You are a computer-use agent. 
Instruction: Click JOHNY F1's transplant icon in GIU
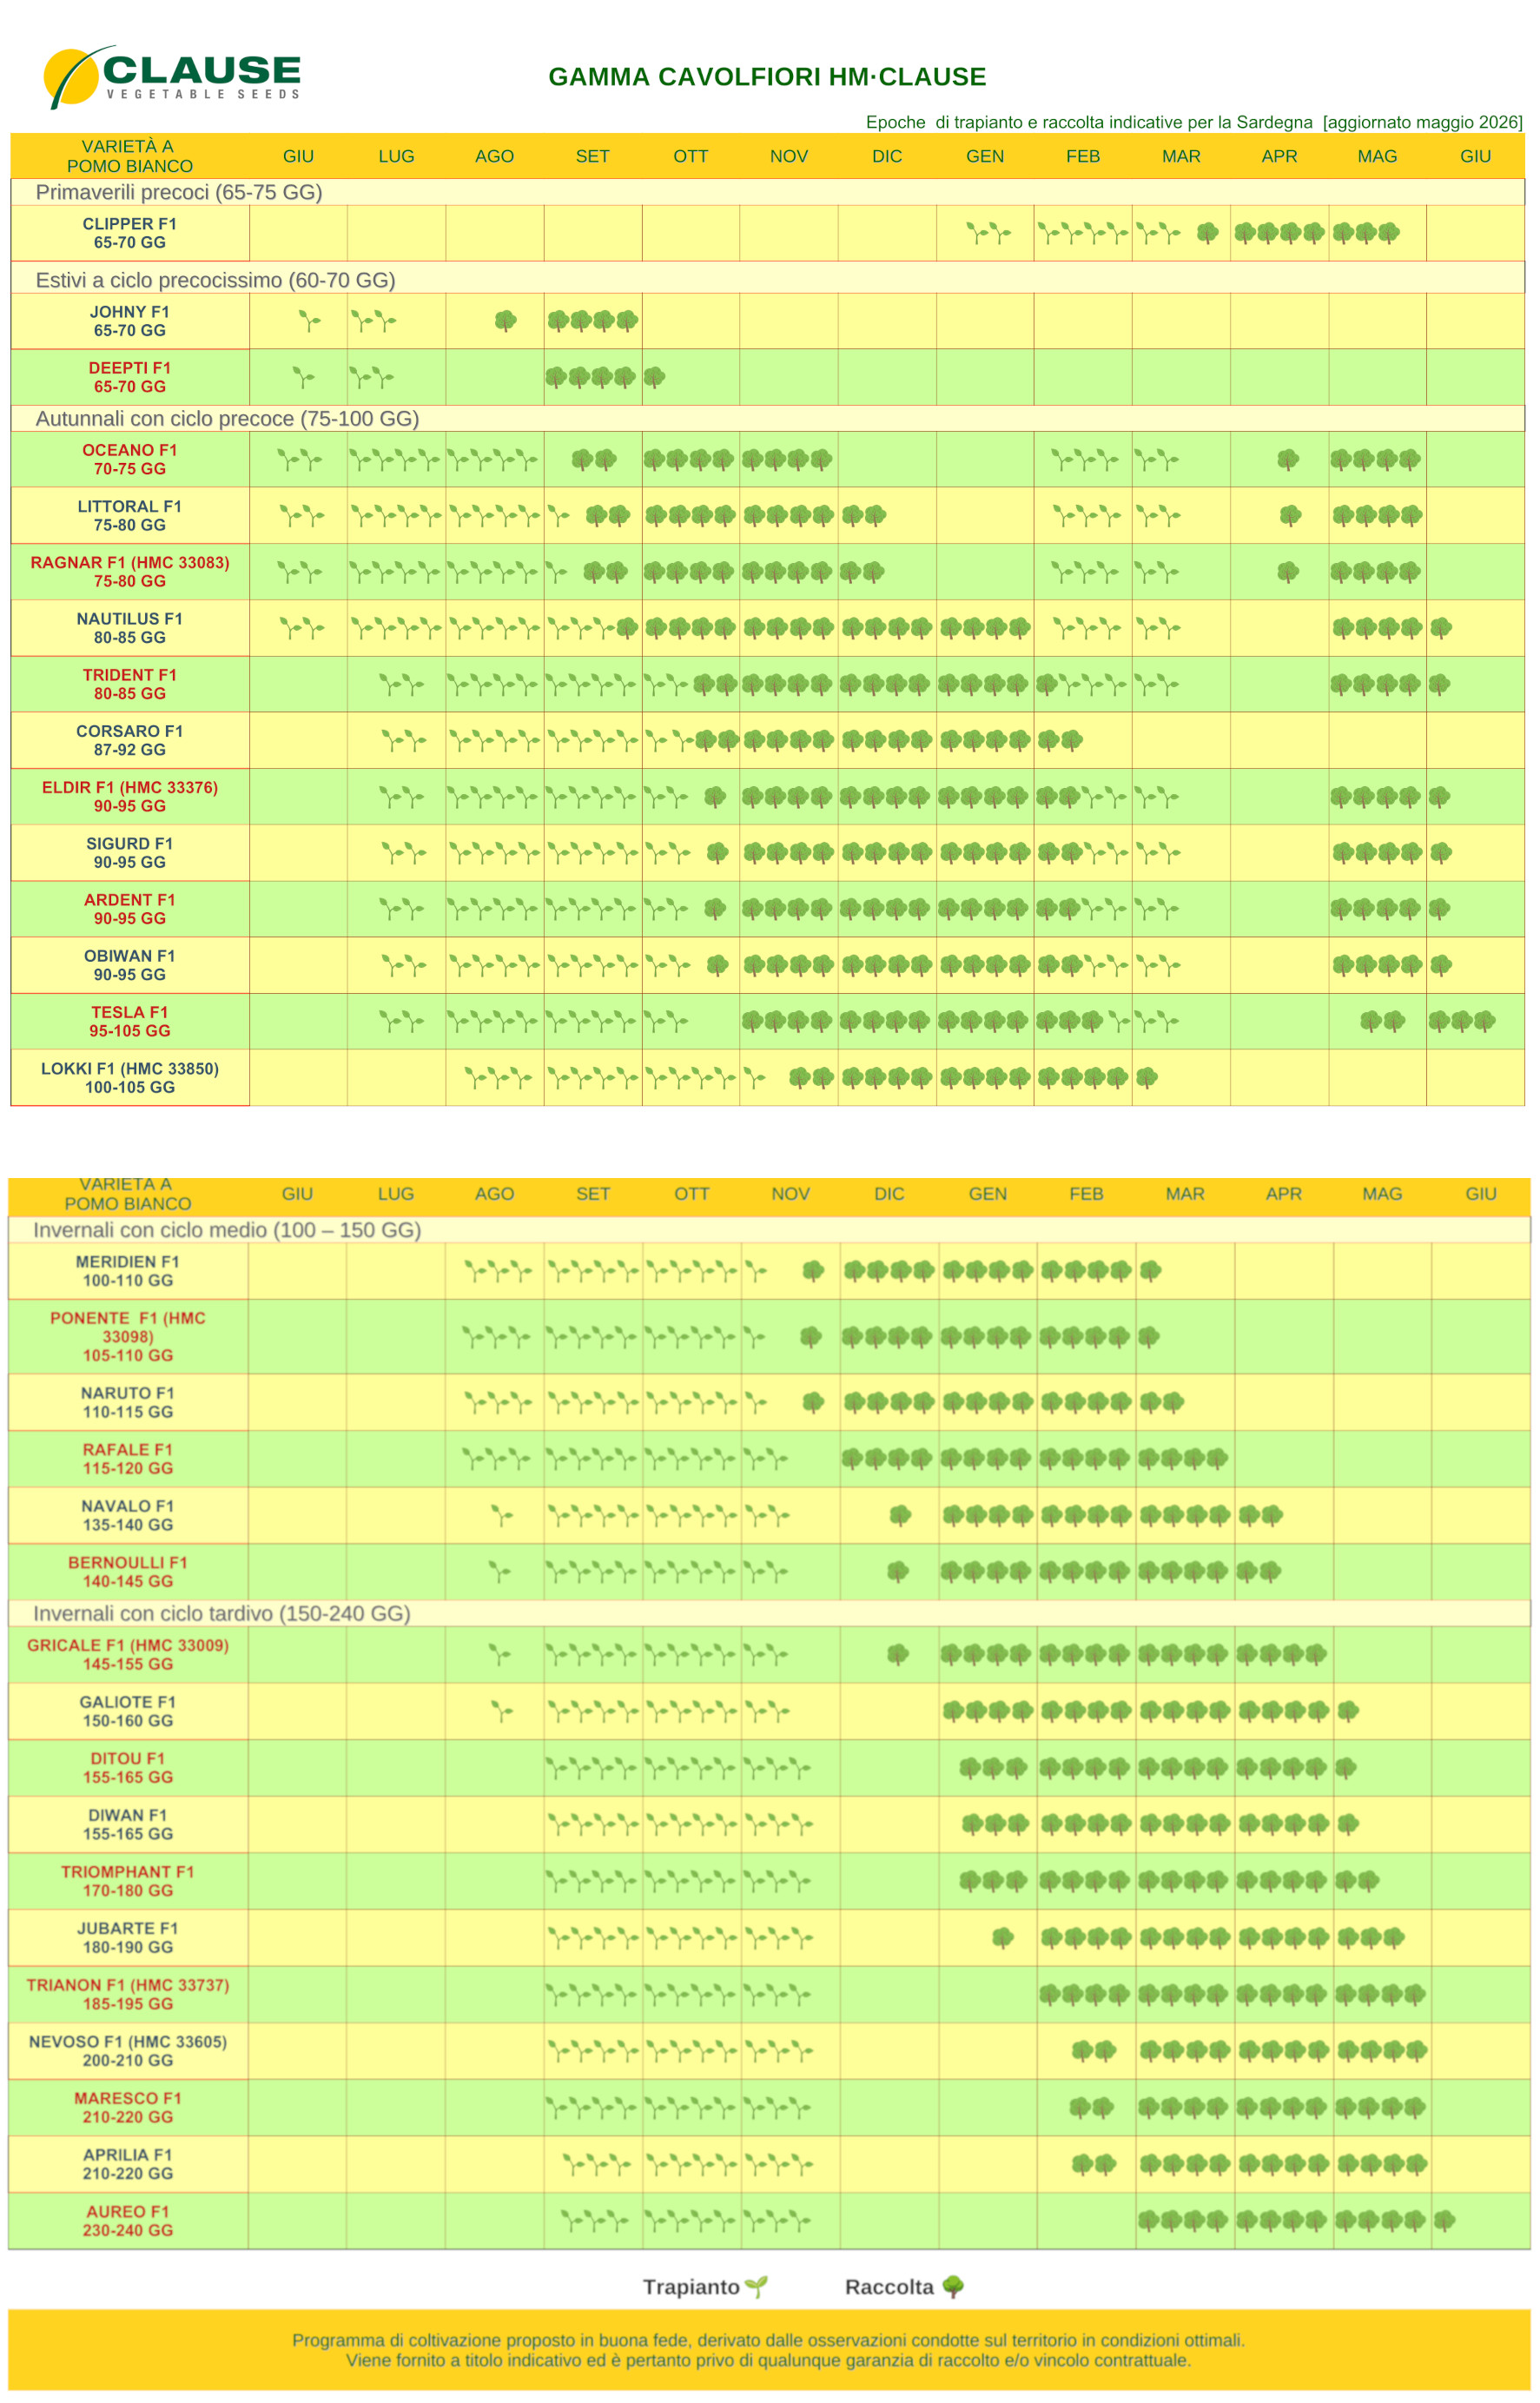(309, 320)
